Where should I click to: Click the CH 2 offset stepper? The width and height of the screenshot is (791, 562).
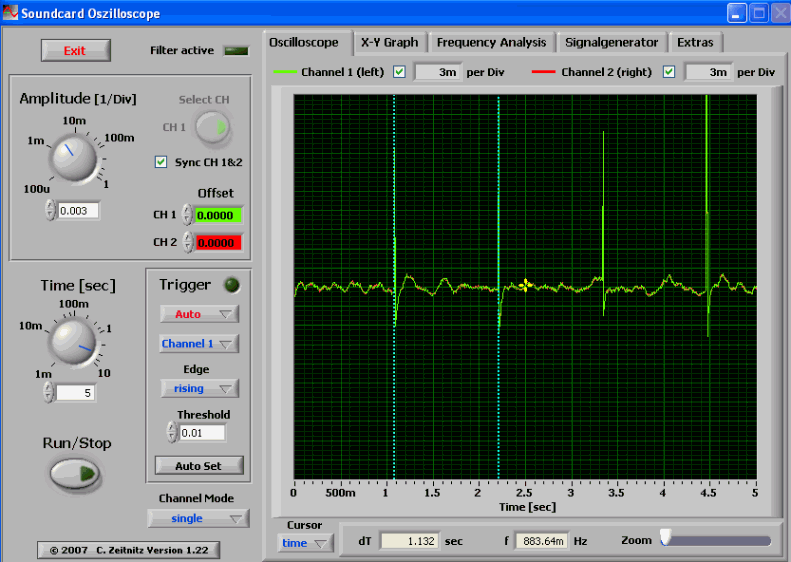pyautogui.click(x=188, y=242)
